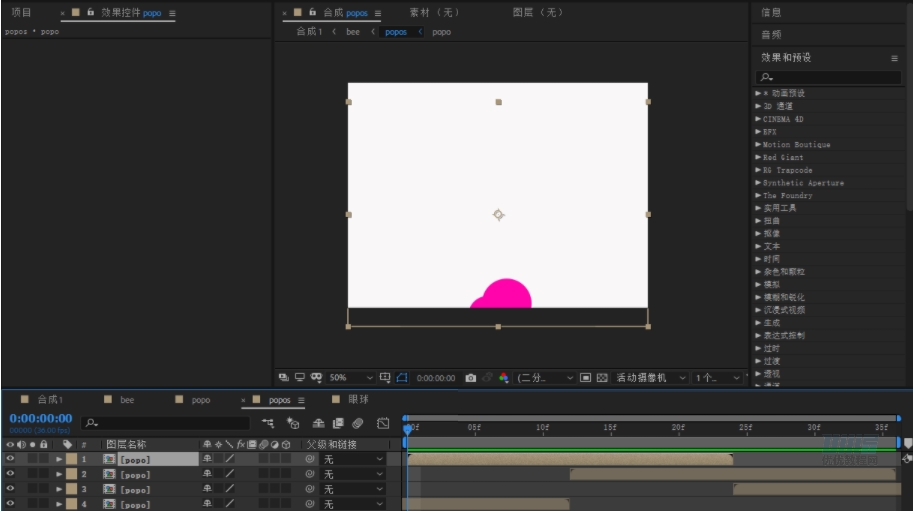Viewport: 913px width, 511px height.
Task: Open the popos composition panel menu icon
Action: click(378, 13)
